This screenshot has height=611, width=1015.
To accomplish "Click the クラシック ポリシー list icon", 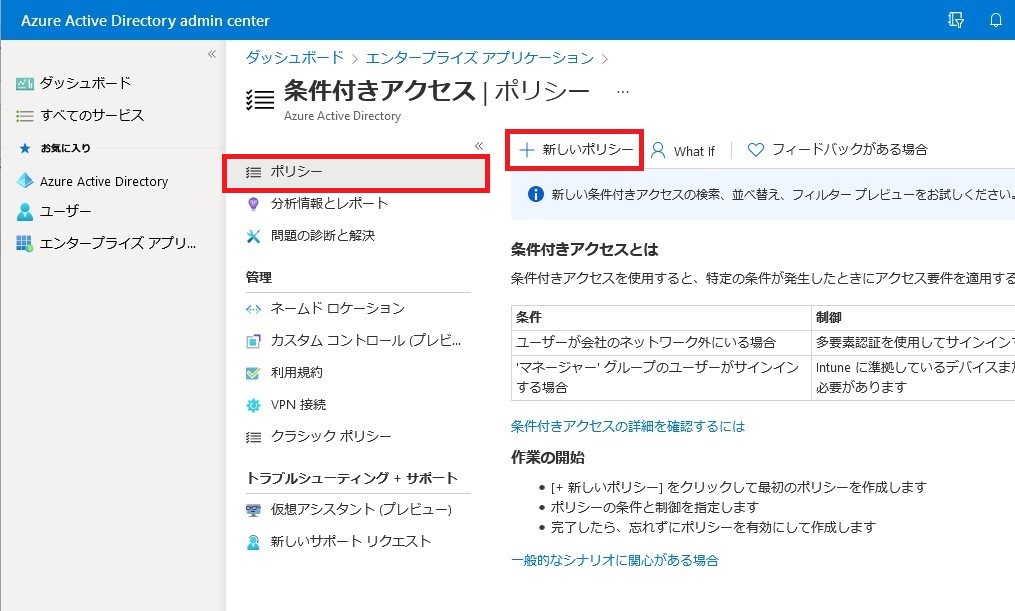I will pyautogui.click(x=253, y=438).
